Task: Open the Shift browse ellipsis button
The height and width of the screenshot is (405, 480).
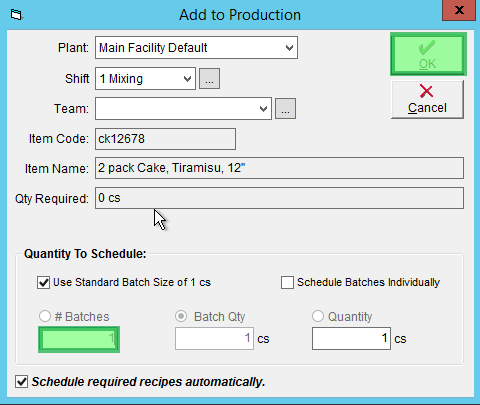Action: point(209,79)
